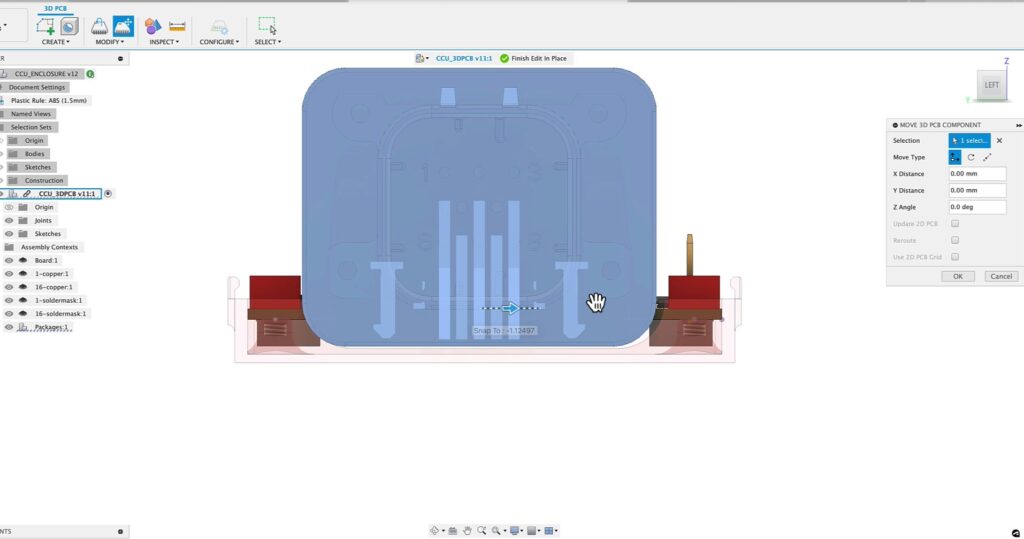Collapse the Move 3D PCB Component dialog header

[x=895, y=125]
